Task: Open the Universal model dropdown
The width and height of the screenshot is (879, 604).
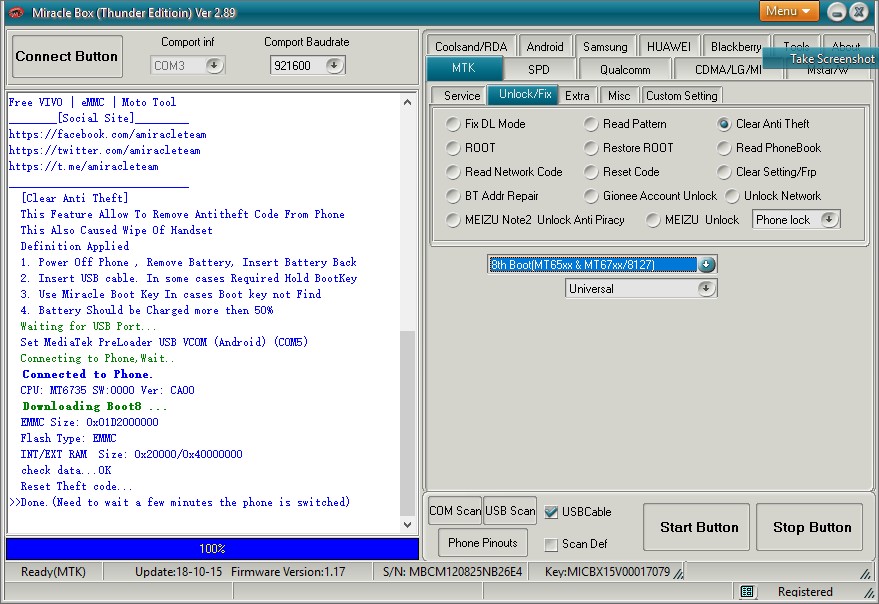Action: coord(706,289)
